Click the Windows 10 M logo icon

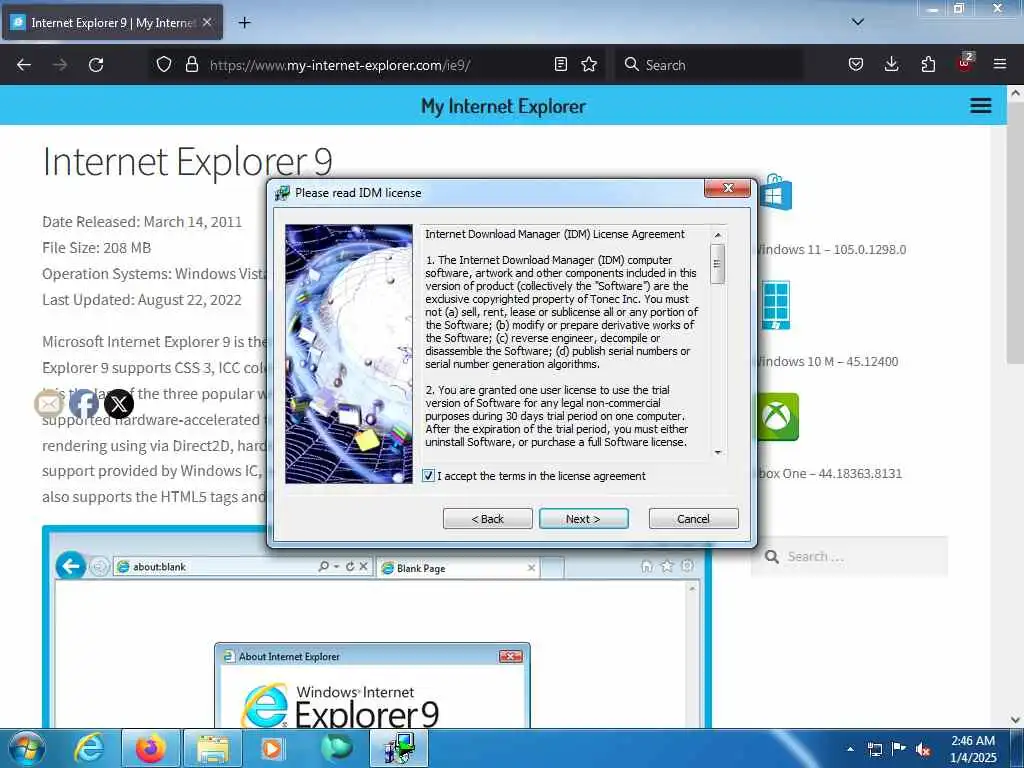tap(776, 305)
